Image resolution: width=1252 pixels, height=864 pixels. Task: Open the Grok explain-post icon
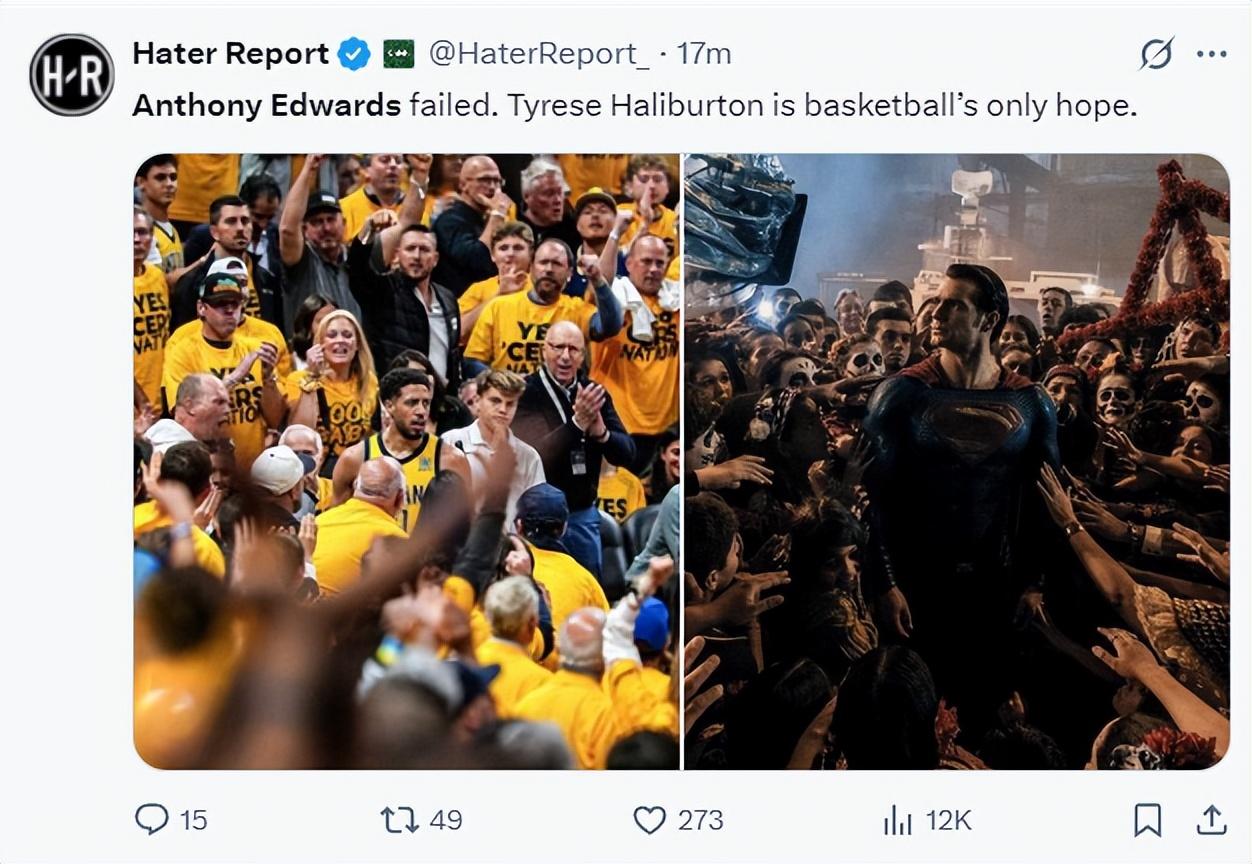coord(1156,54)
